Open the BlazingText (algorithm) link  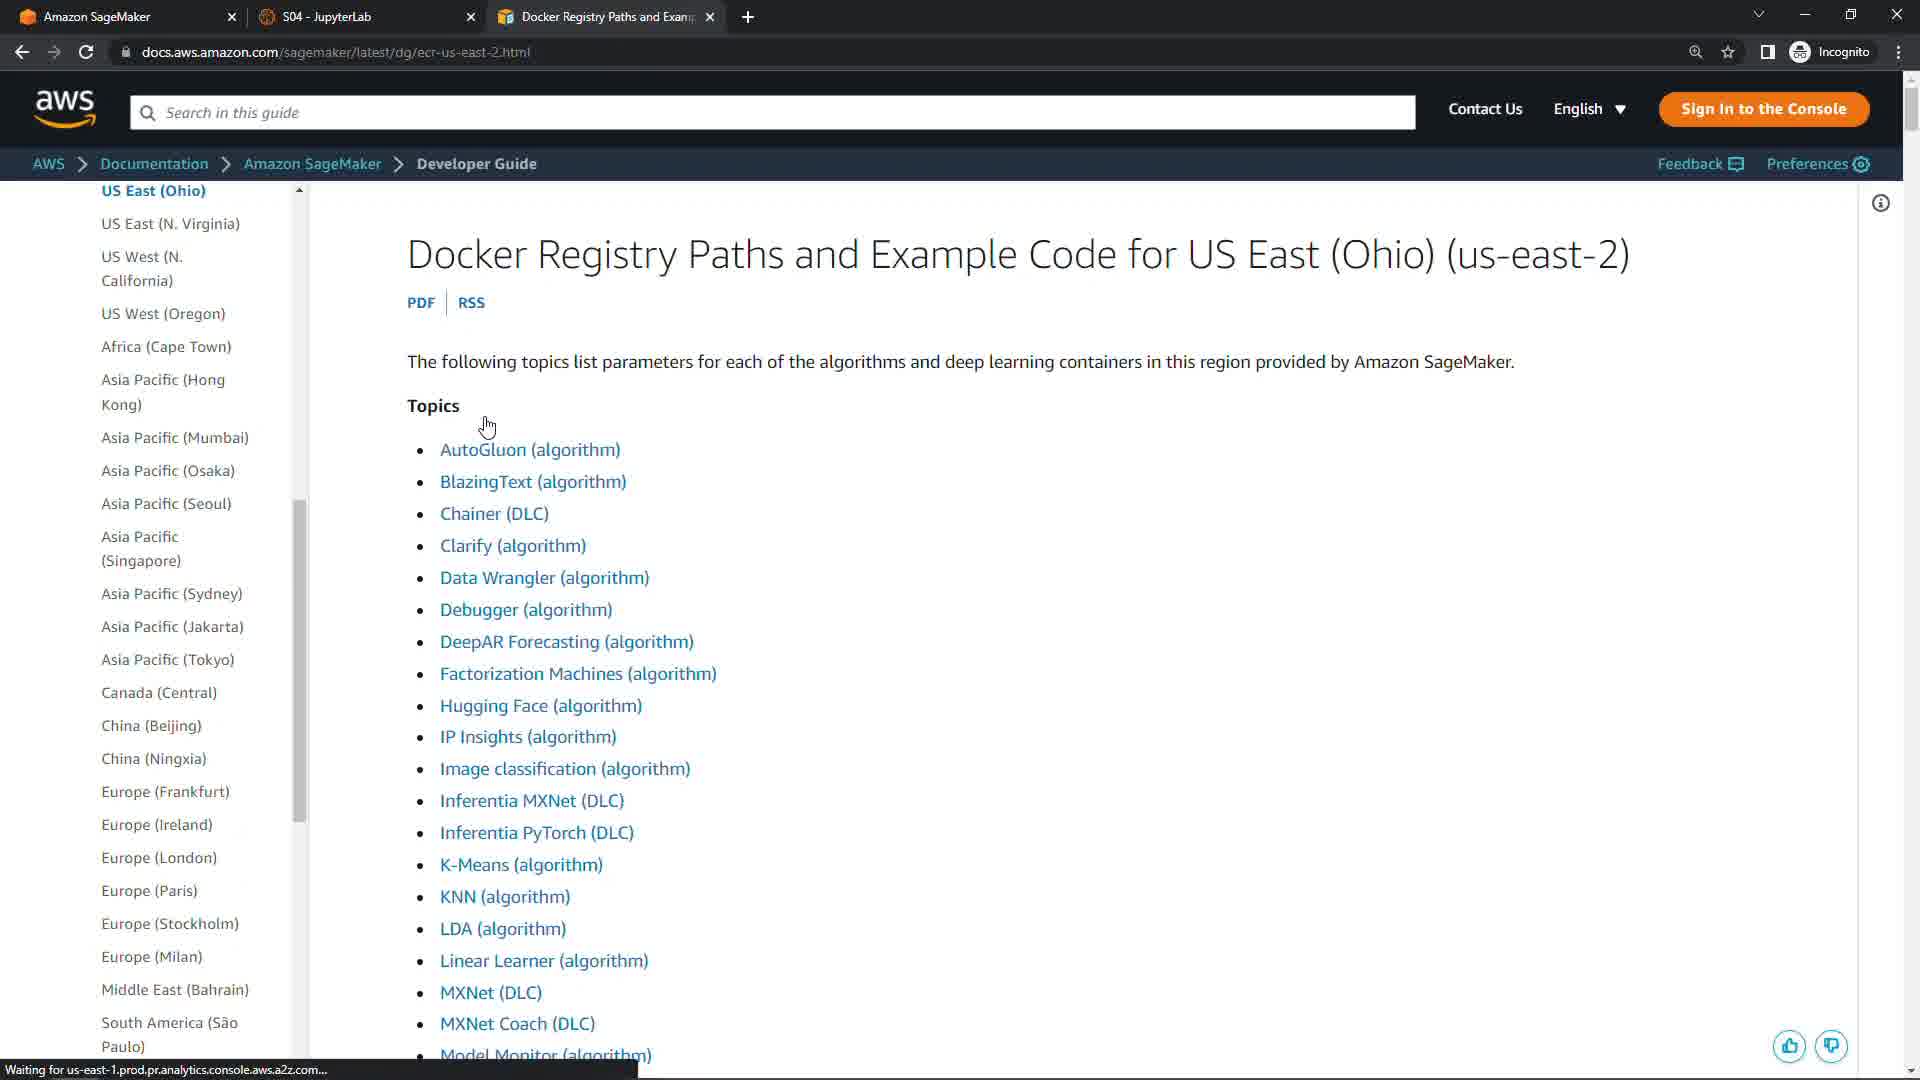point(533,482)
